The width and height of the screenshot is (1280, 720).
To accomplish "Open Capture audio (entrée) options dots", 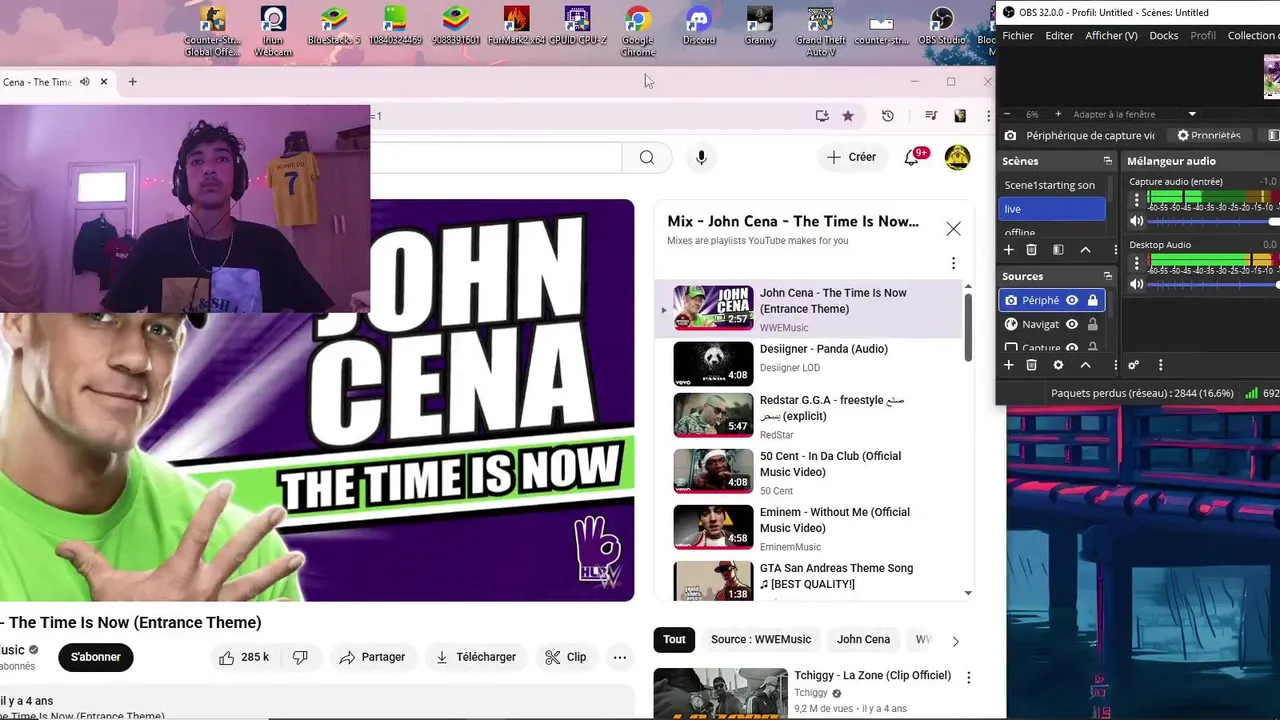I will point(1136,200).
